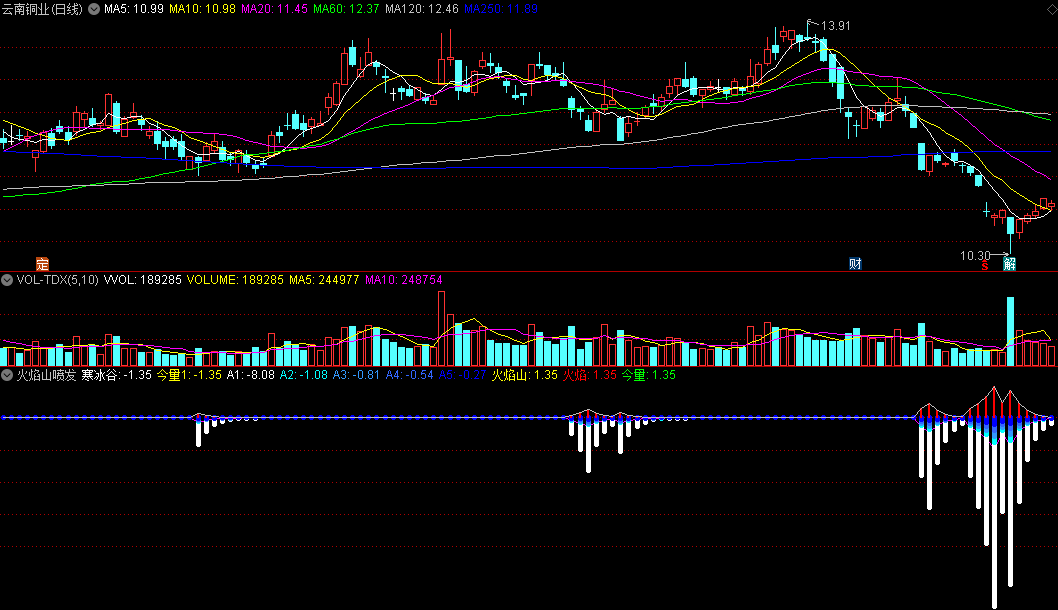The image size is (1058, 610).
Task: Click the red 火焰: 1.35 value
Action: 590,375
